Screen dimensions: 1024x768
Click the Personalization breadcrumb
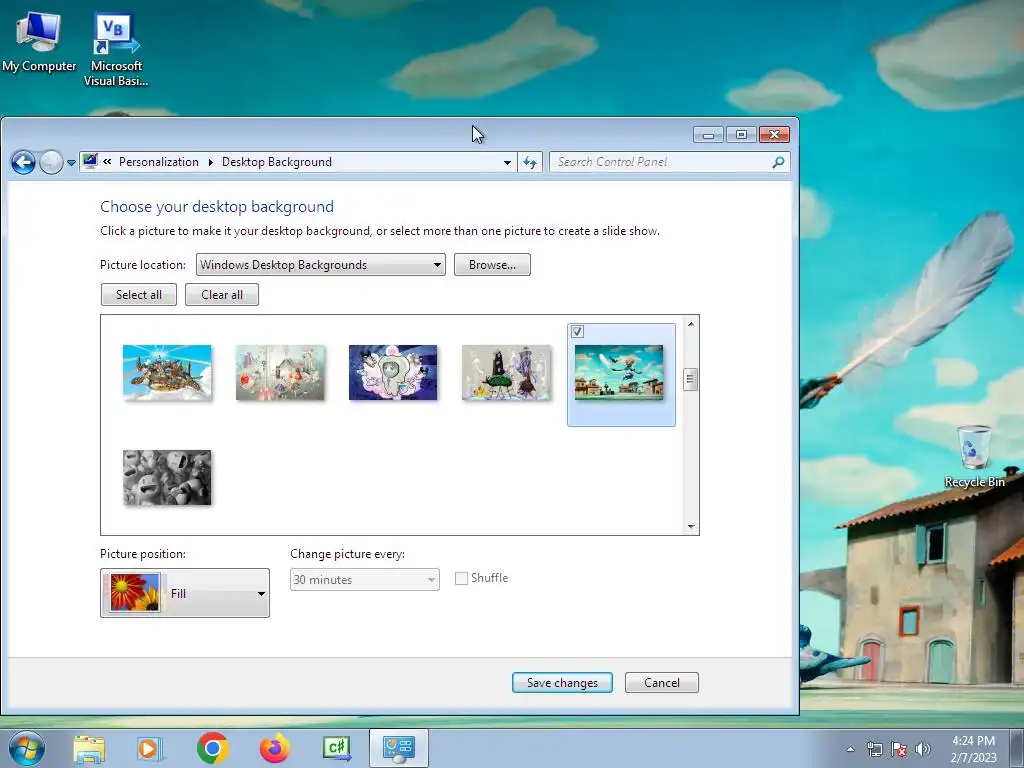pos(159,162)
